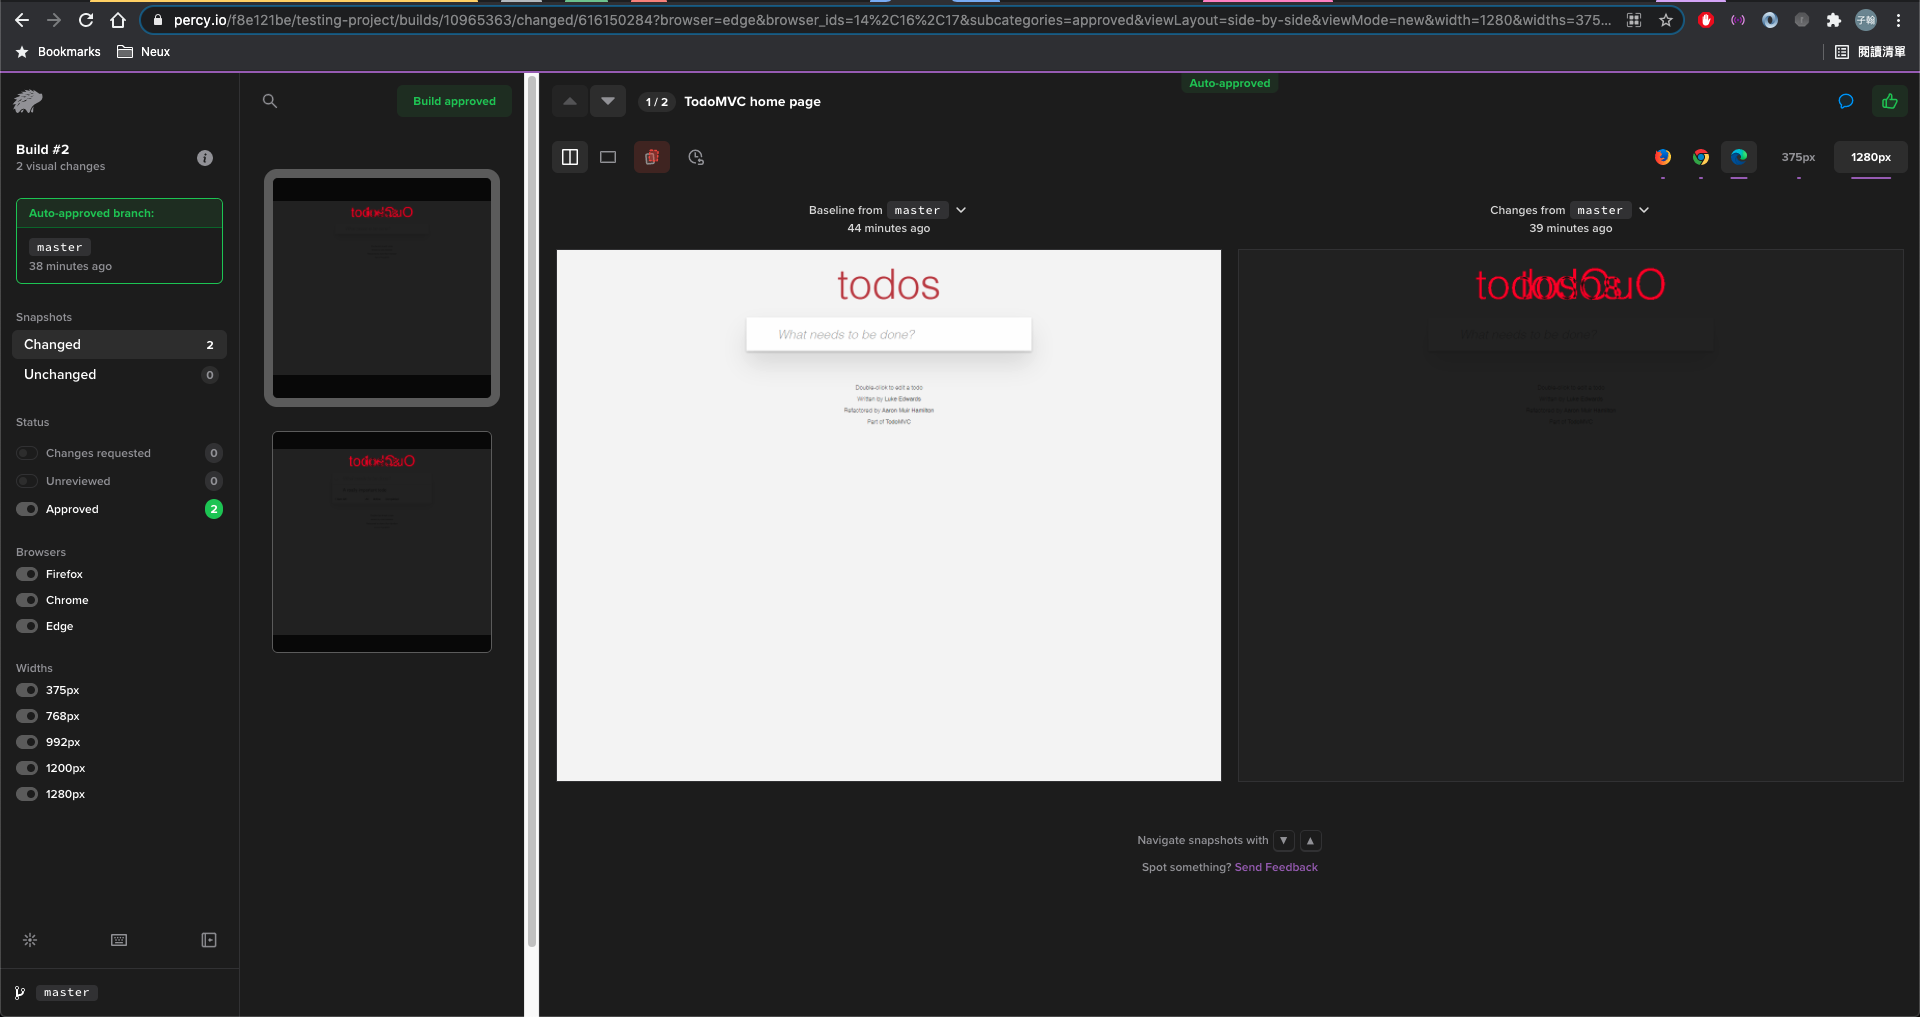Click the browser address bar URL
This screenshot has height=1017, width=1920.
890,20
